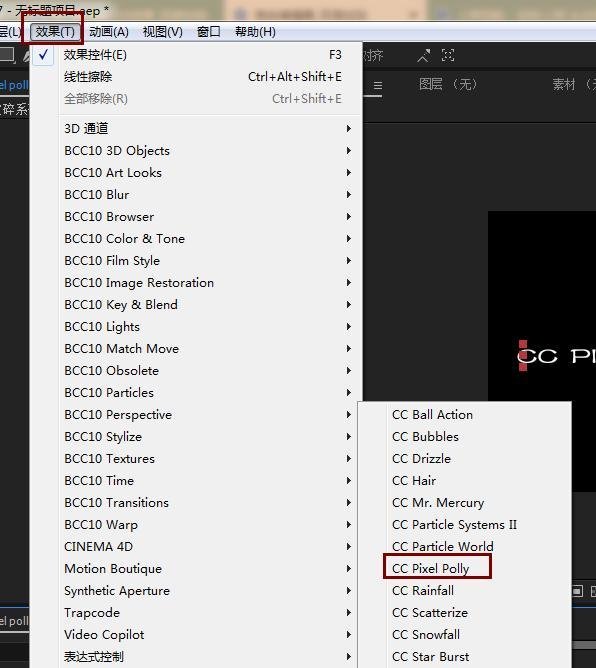This screenshot has width=596, height=668.
Task: Apply the CC Drizzle effect
Action: (464, 459)
